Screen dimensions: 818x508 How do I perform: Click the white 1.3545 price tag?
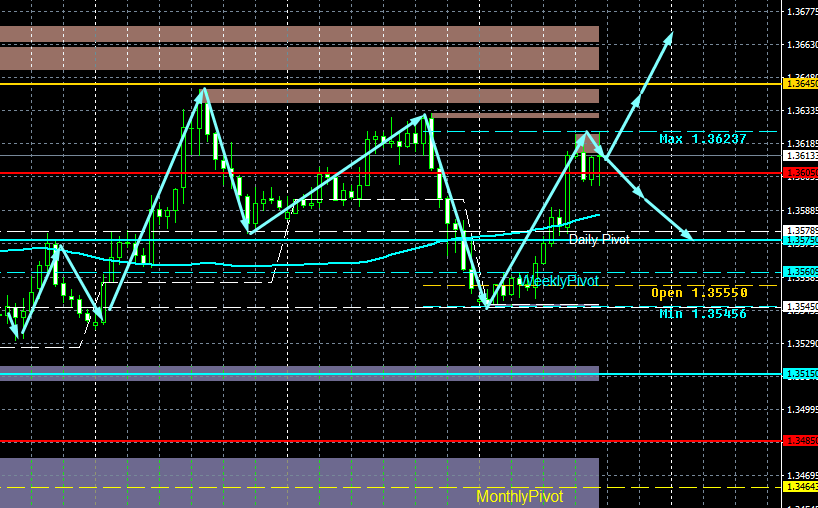click(801, 307)
